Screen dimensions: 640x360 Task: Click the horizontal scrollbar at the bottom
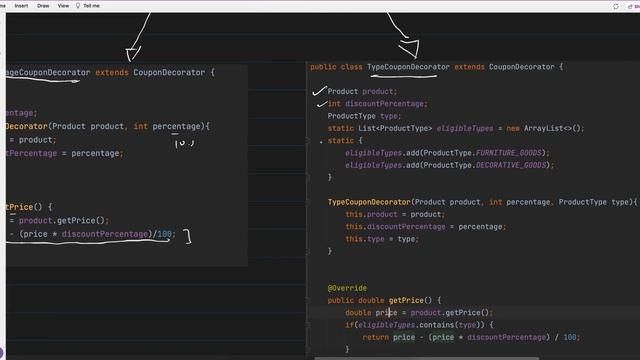pyautogui.click(x=427, y=358)
